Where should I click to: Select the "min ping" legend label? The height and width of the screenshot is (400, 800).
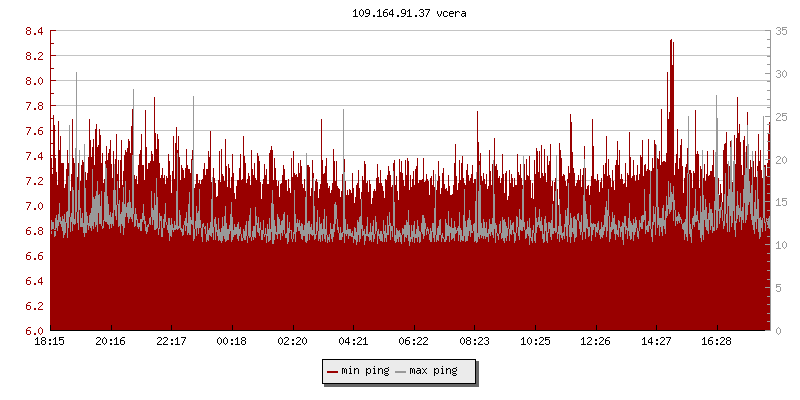(365, 371)
